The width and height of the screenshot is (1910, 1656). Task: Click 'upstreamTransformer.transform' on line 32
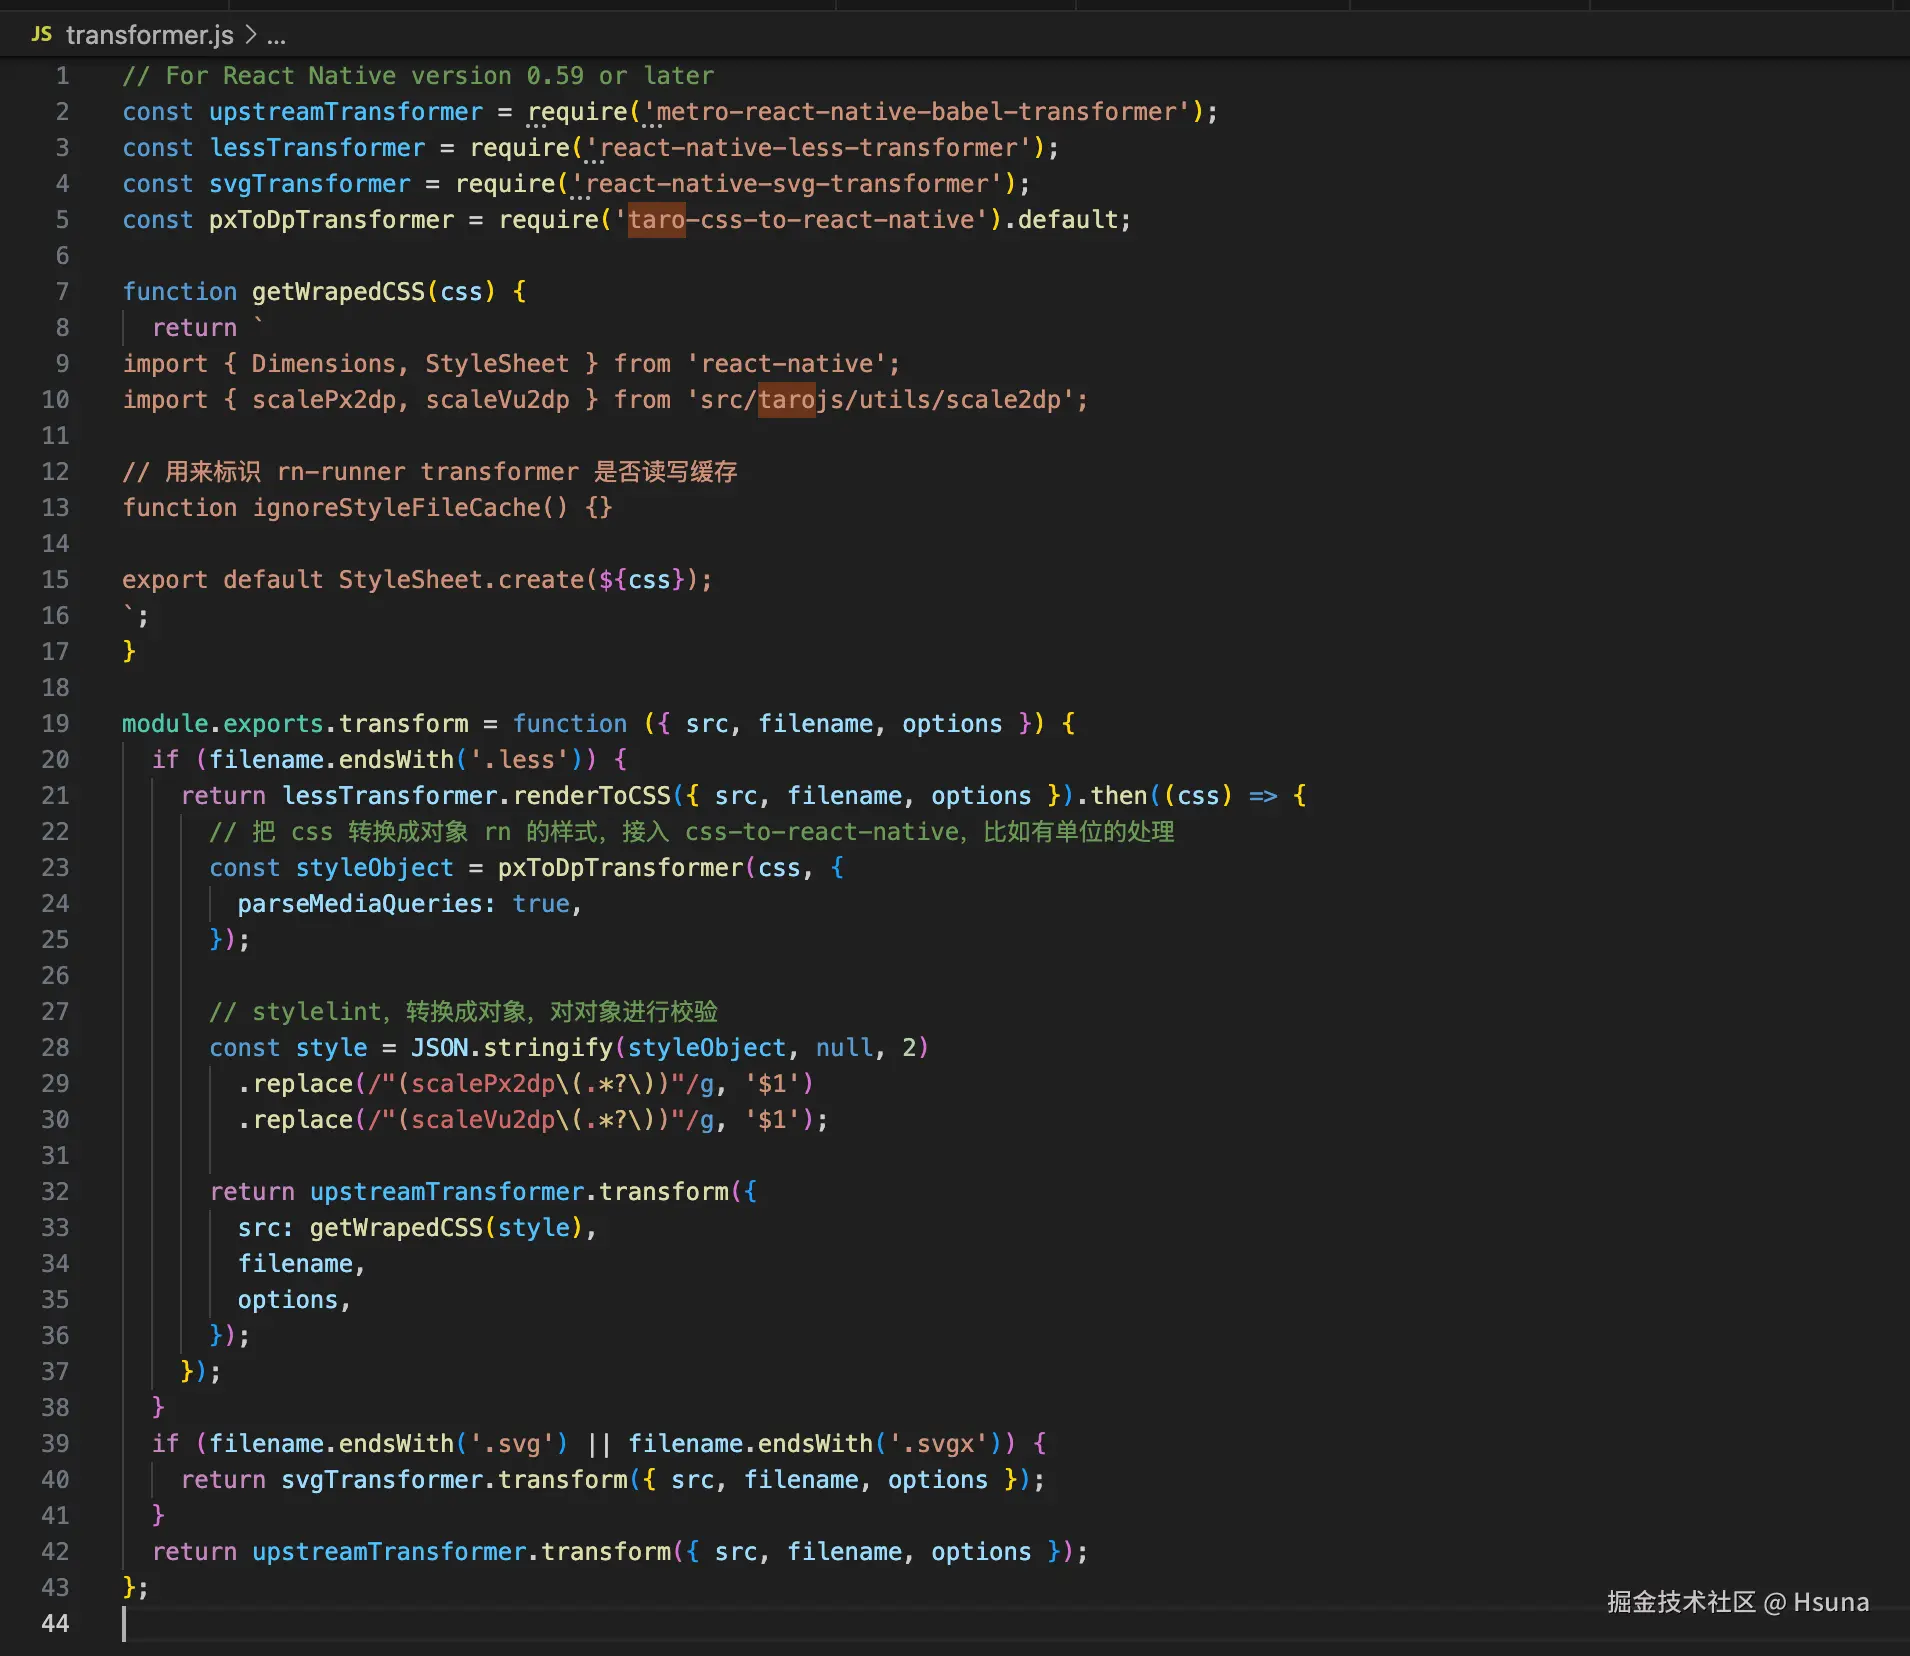[519, 1192]
